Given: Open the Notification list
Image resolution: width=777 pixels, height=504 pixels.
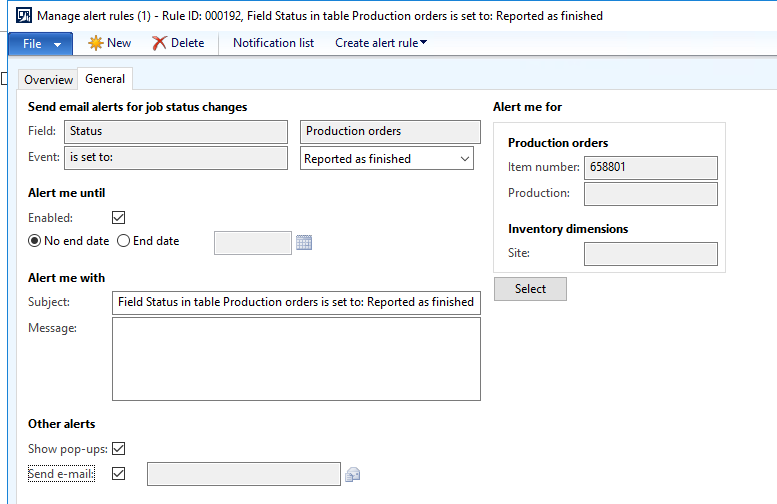Looking at the screenshot, I should [274, 43].
